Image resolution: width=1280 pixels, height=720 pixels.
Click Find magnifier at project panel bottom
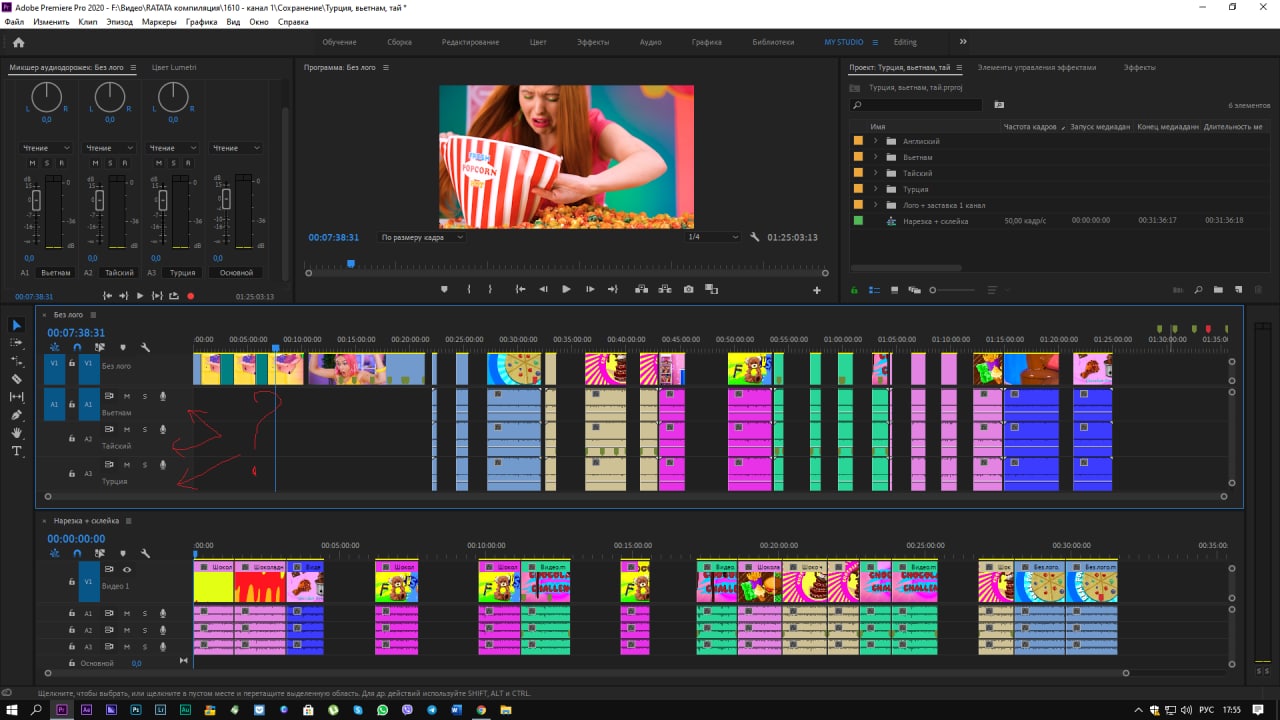pos(1198,290)
